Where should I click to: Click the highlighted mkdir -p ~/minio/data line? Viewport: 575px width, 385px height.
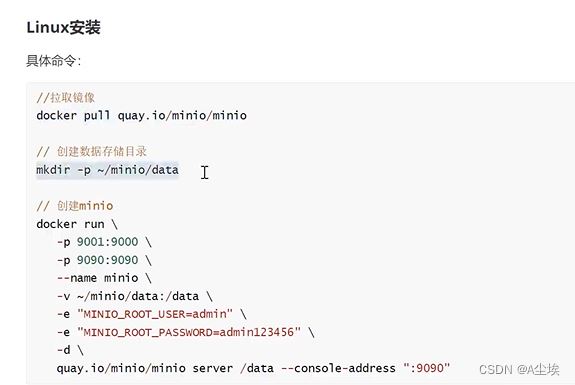[107, 170]
